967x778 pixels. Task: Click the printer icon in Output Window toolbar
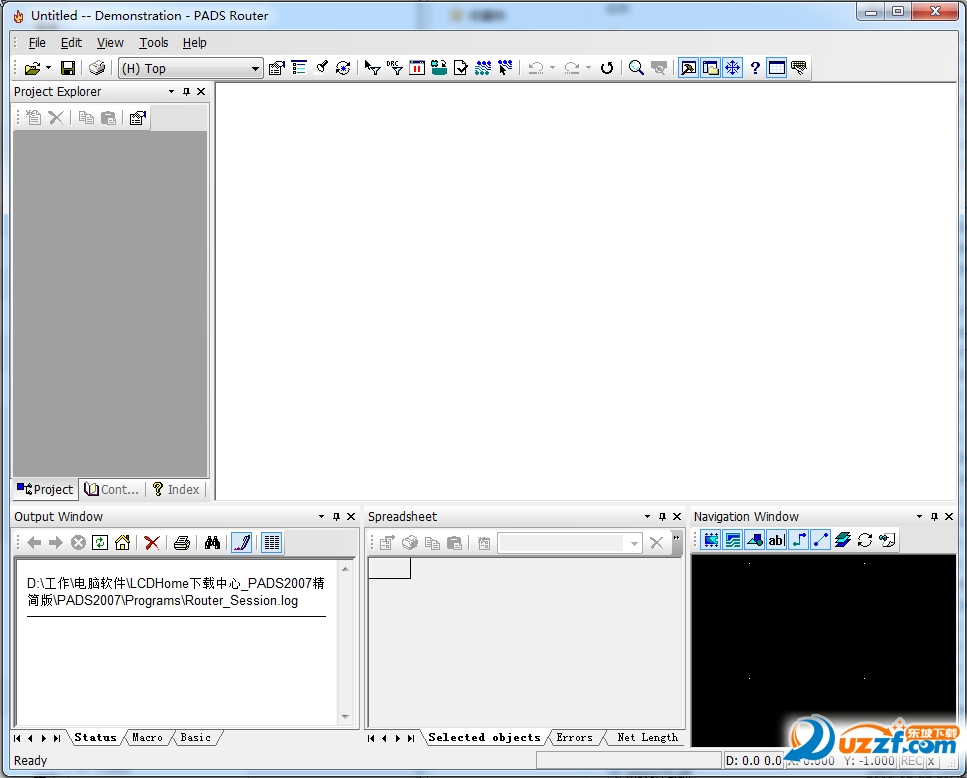[x=181, y=542]
